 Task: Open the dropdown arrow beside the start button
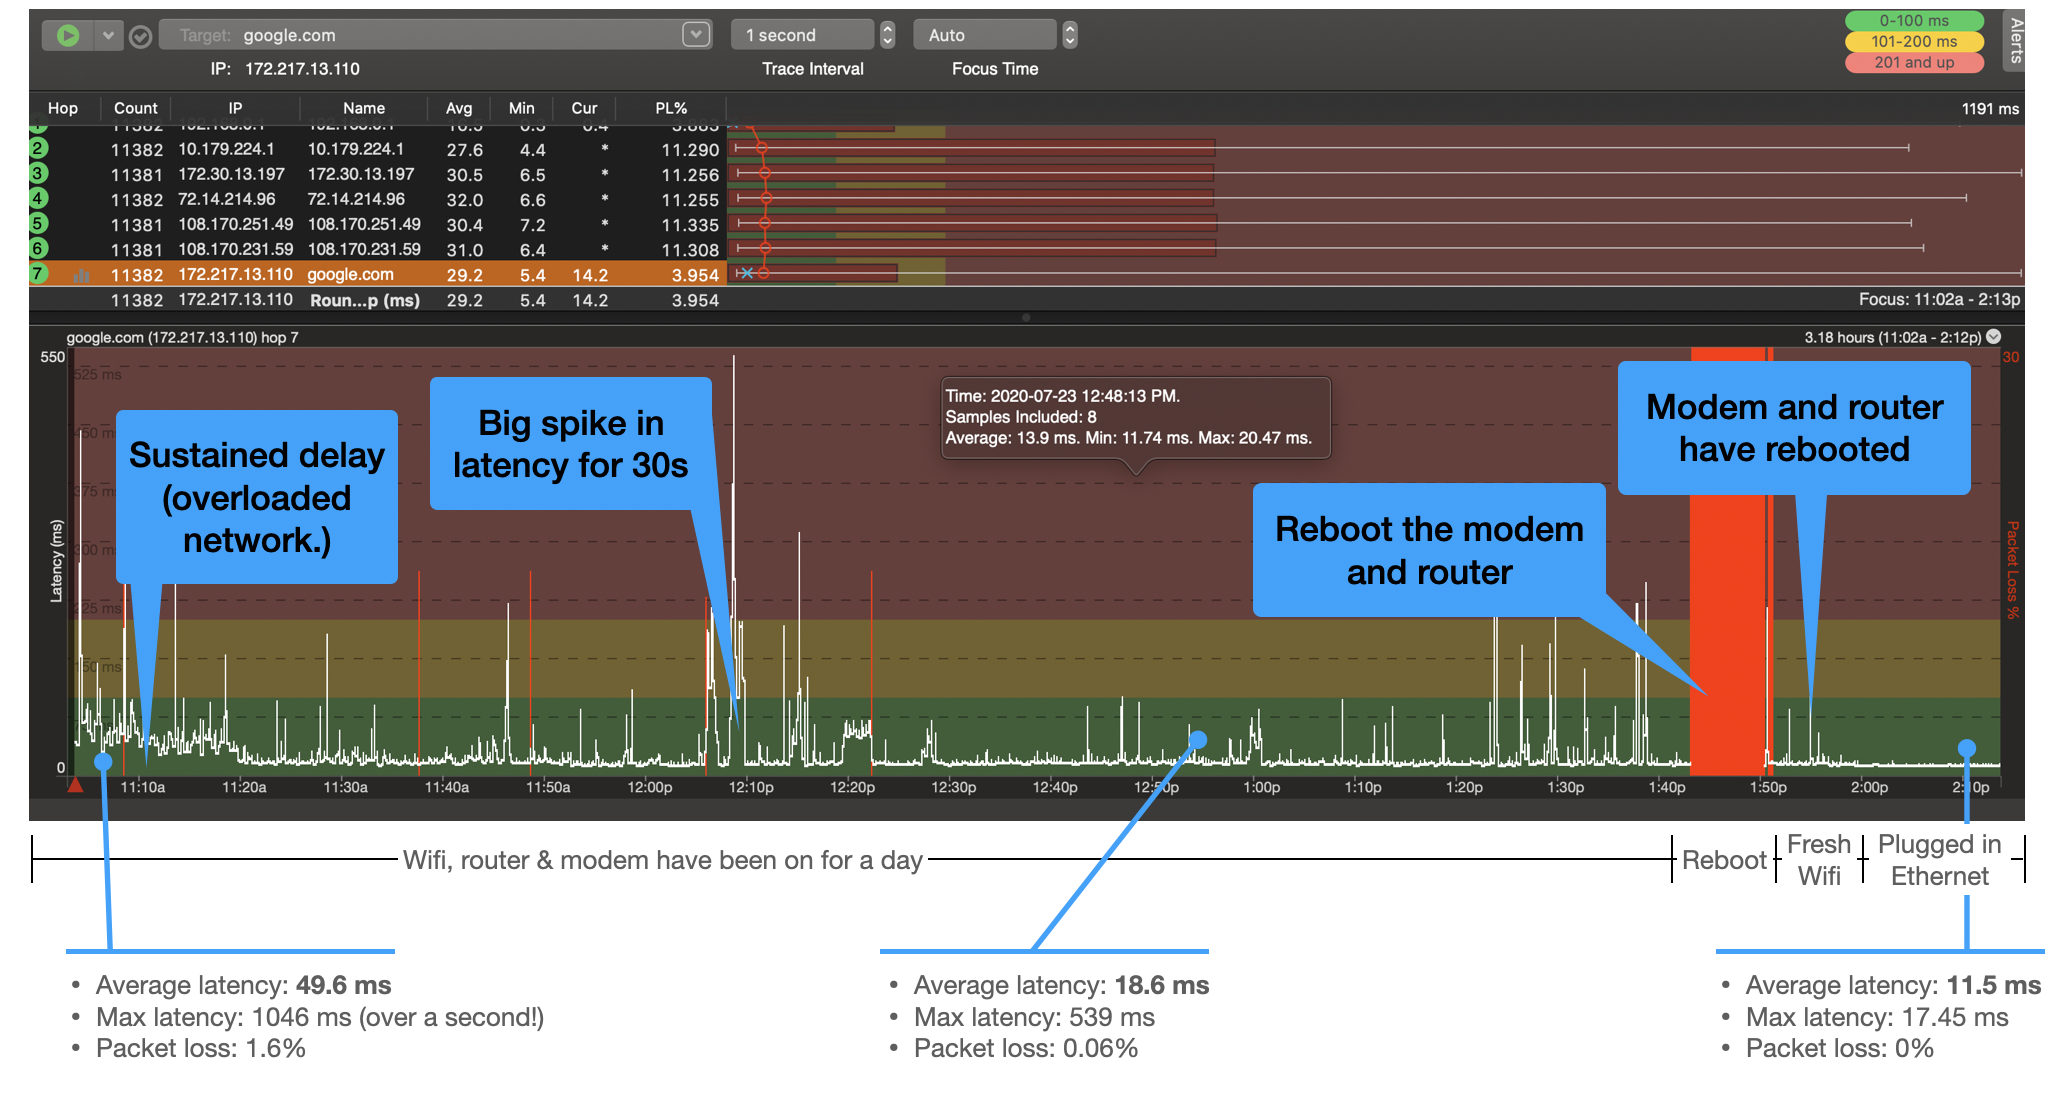point(108,36)
